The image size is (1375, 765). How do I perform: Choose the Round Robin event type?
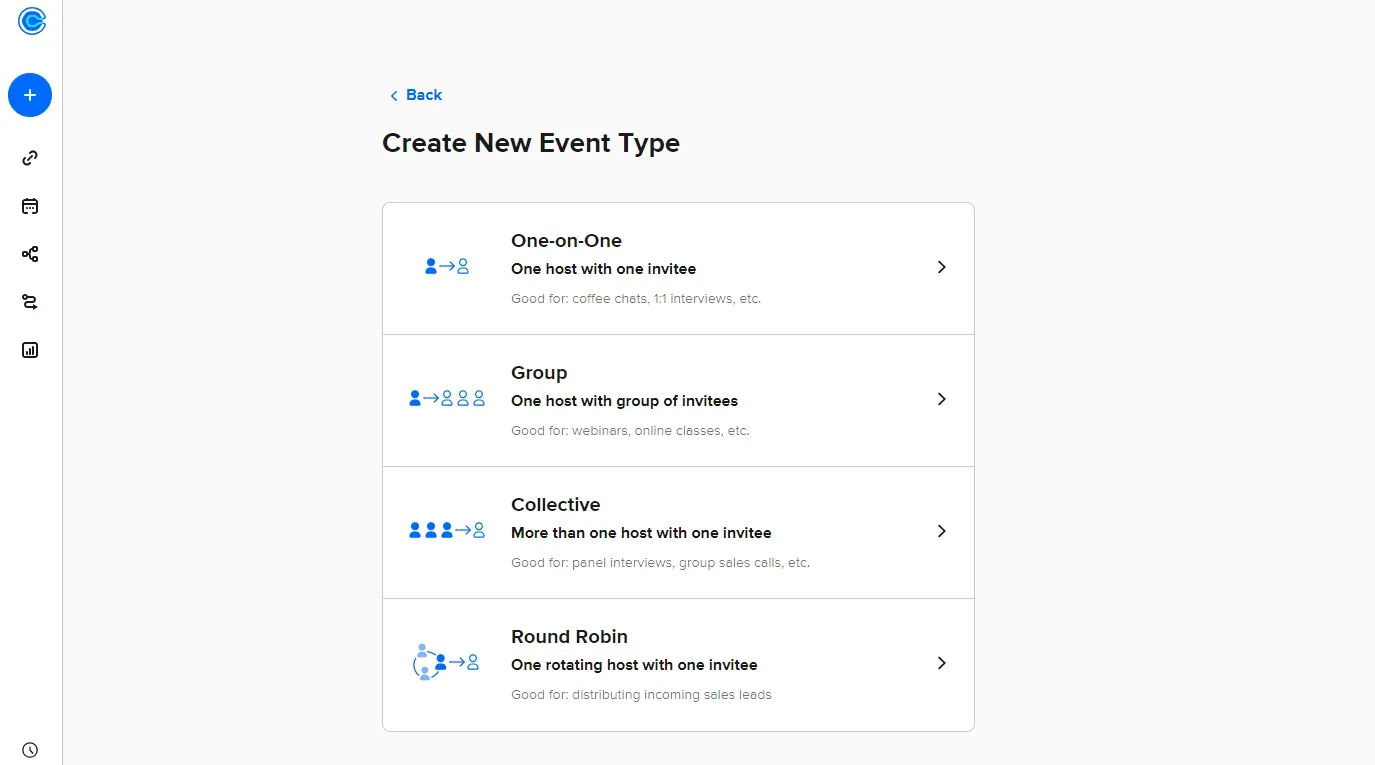point(678,663)
